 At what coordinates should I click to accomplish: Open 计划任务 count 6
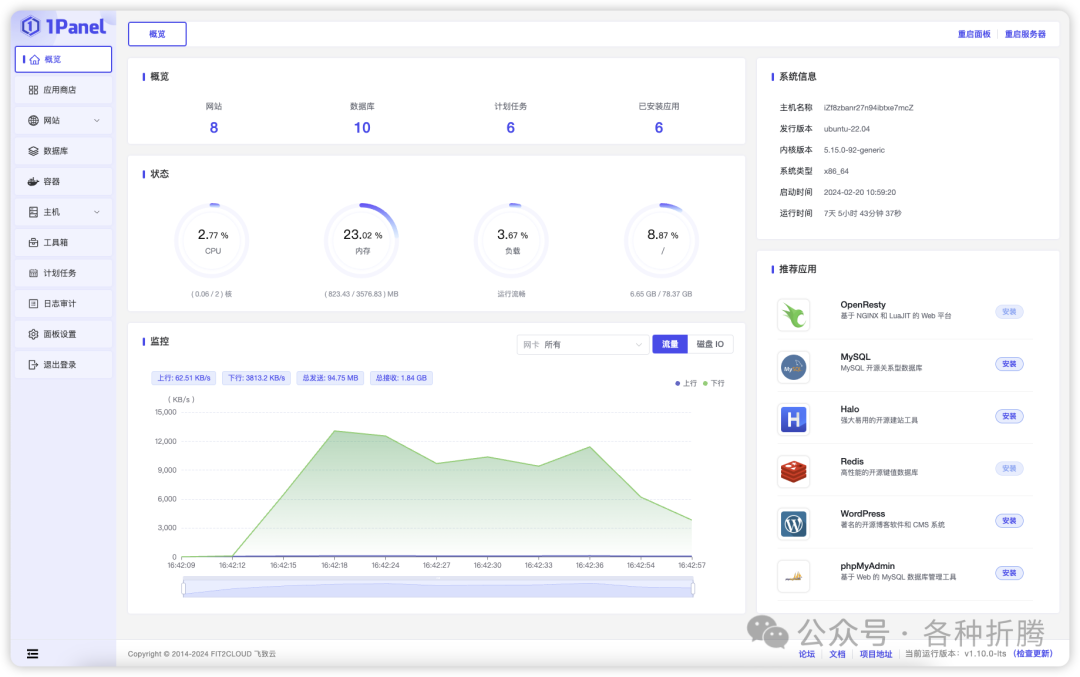(510, 128)
